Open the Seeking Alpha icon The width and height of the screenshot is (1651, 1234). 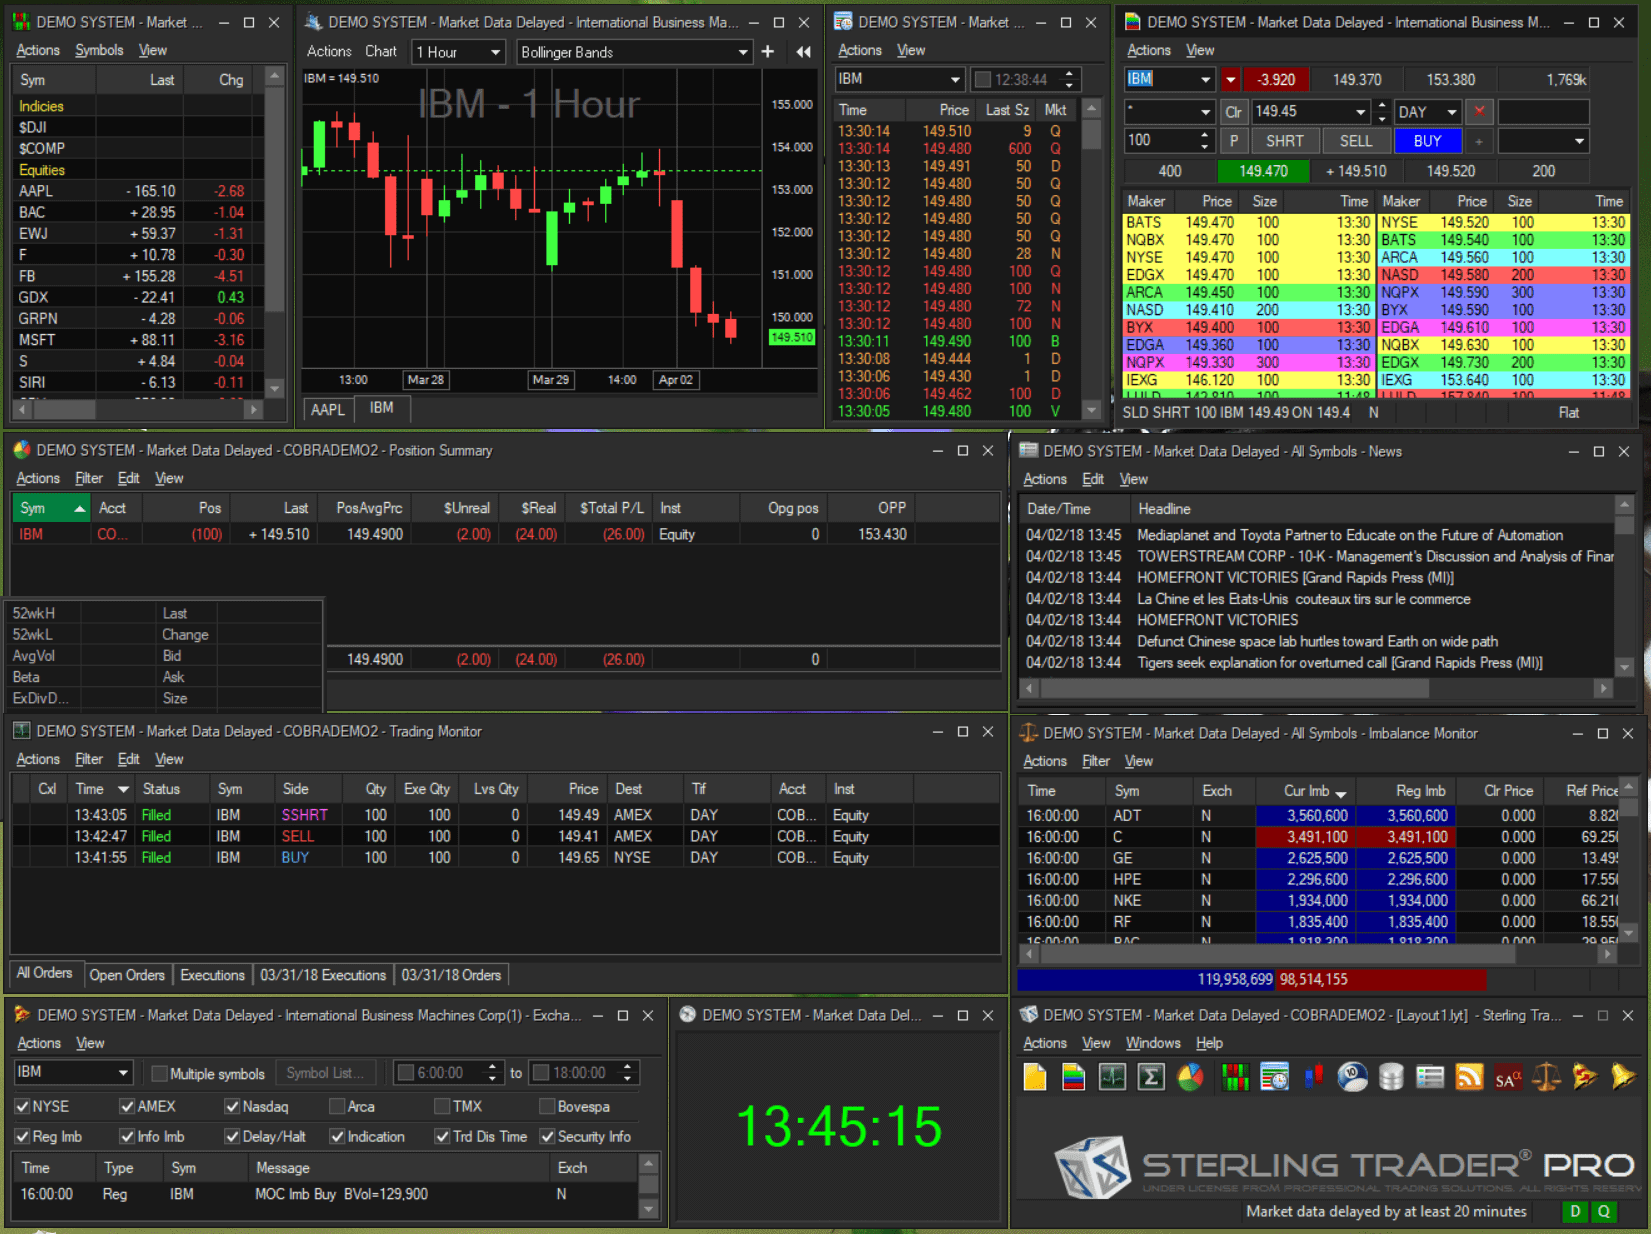tap(1507, 1077)
